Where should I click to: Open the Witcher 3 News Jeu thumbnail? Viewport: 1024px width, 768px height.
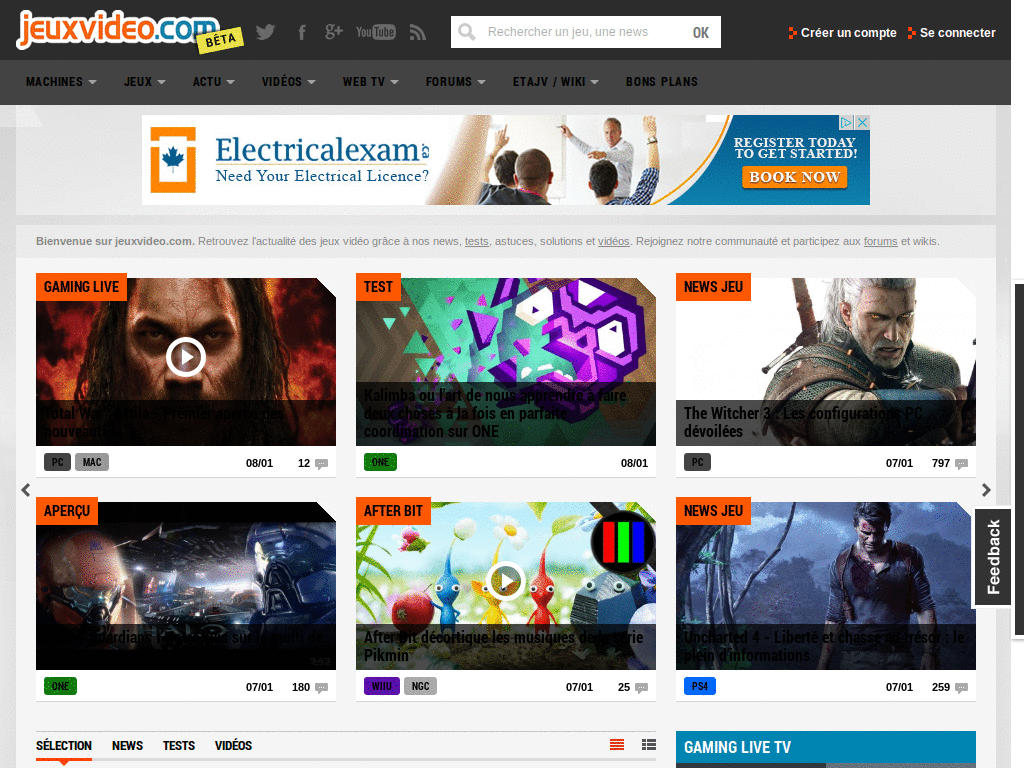(825, 362)
